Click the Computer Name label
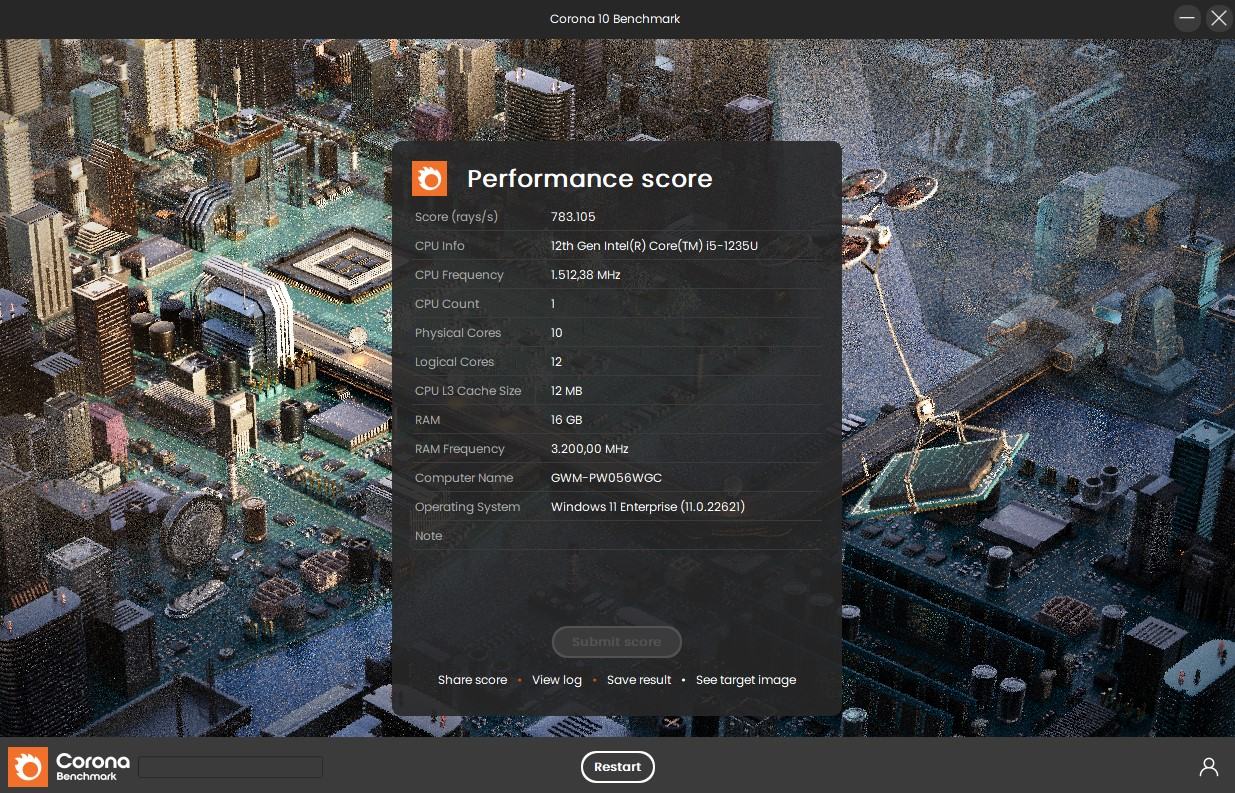 [x=464, y=478]
